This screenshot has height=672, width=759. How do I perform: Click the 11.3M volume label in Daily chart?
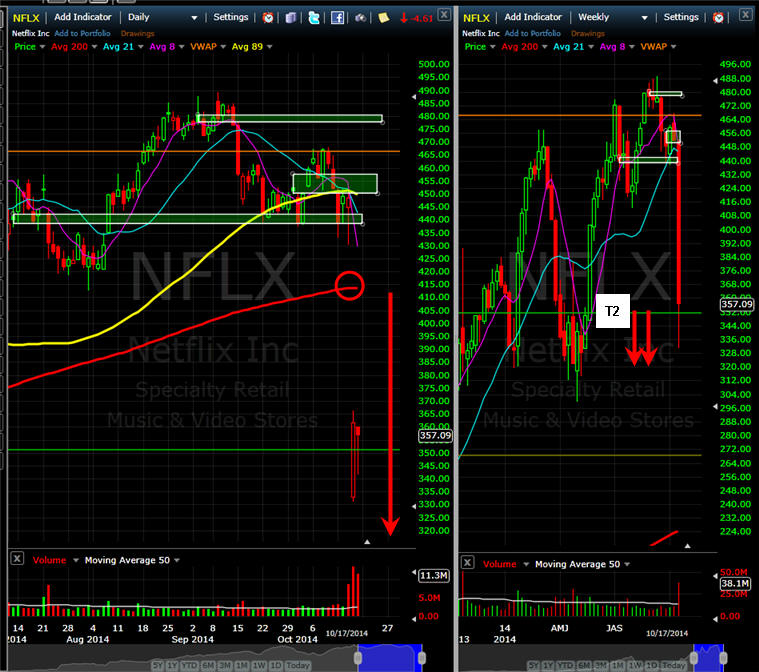pyautogui.click(x=434, y=575)
